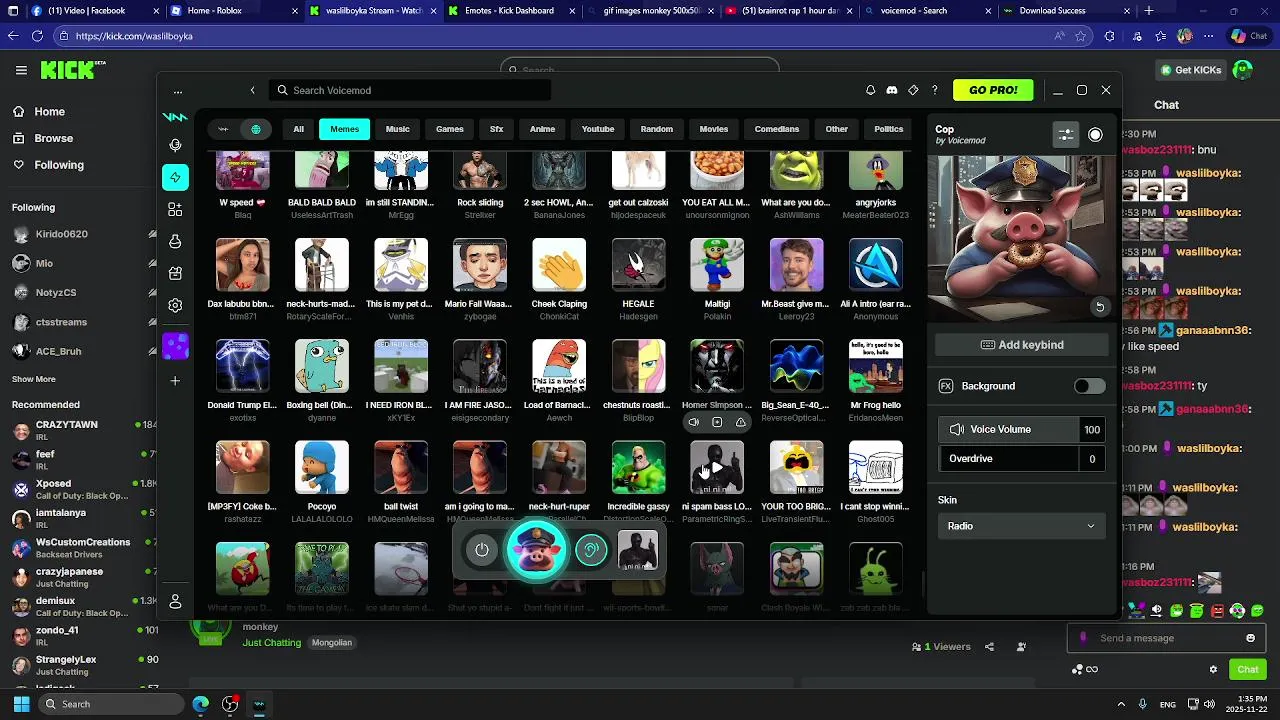This screenshot has height=720, width=1280.
Task: Open voice settings sliders icon for Cop
Action: click(1066, 134)
